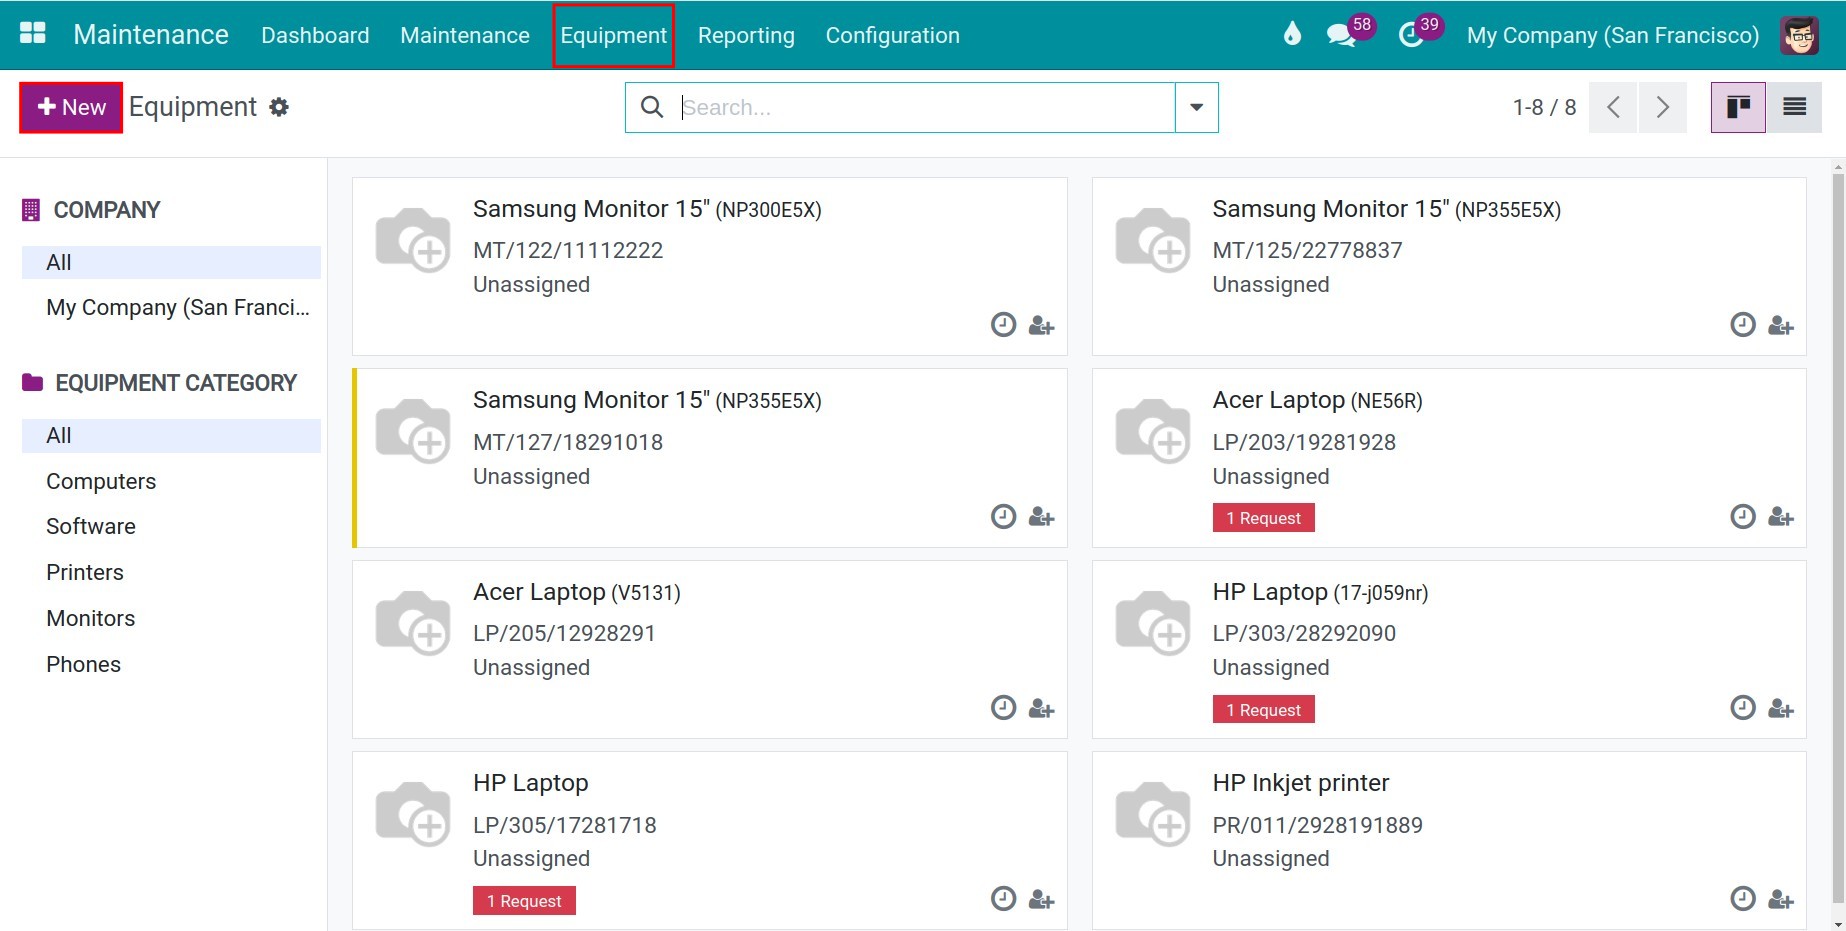Go to next page of records

click(1662, 107)
